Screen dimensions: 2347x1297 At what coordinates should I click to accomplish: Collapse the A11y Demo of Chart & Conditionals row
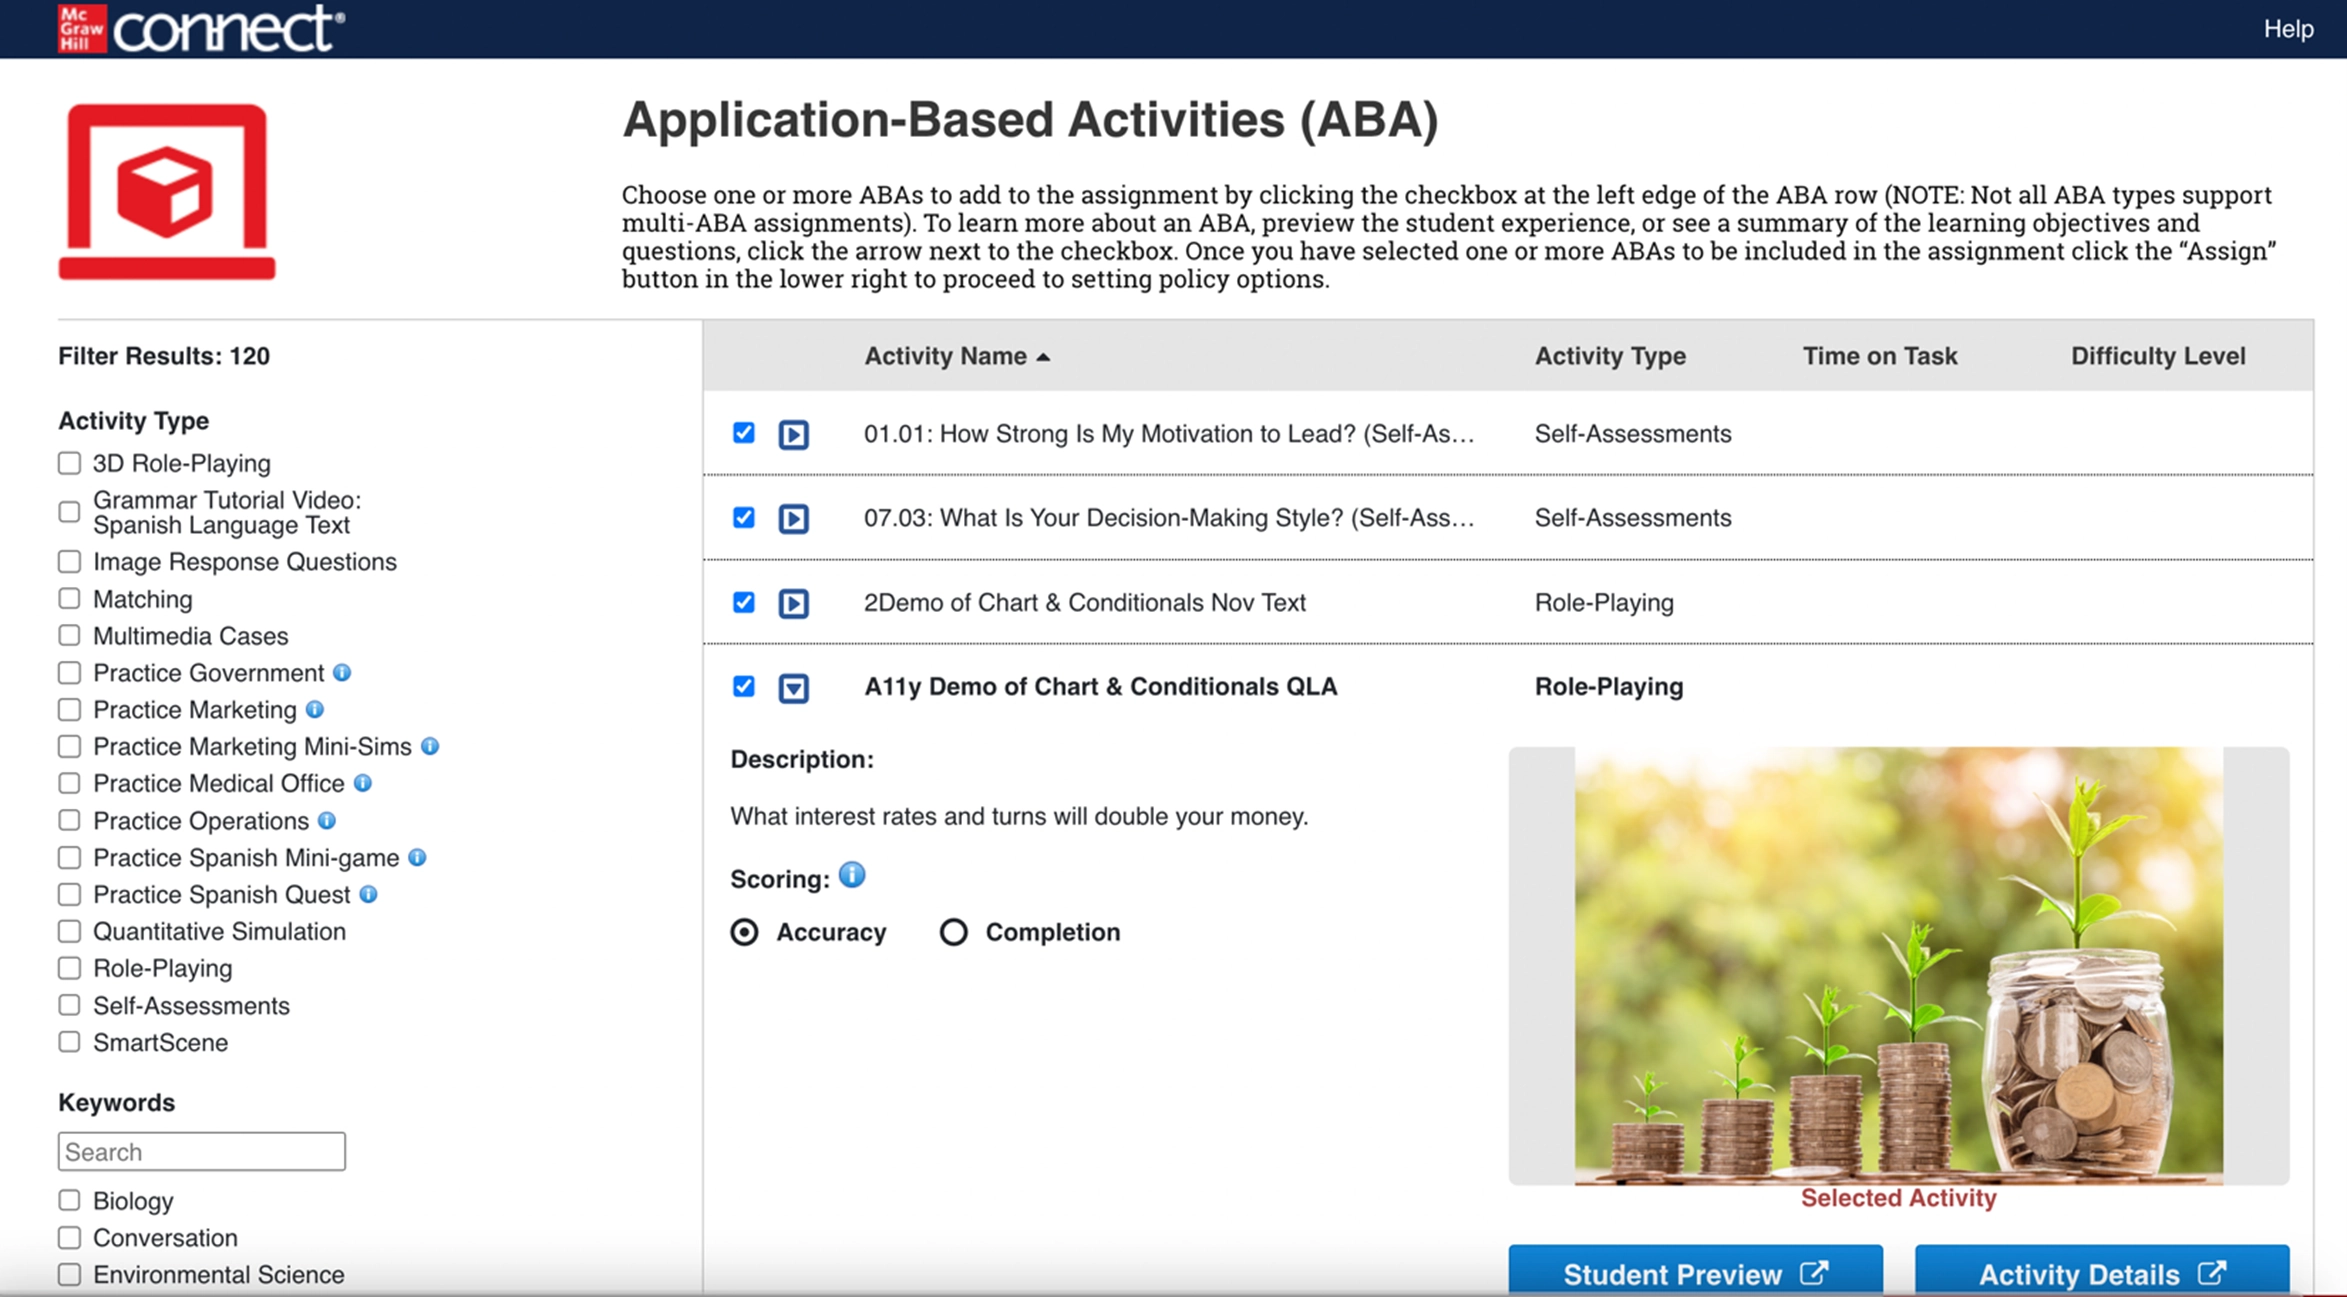click(x=794, y=687)
